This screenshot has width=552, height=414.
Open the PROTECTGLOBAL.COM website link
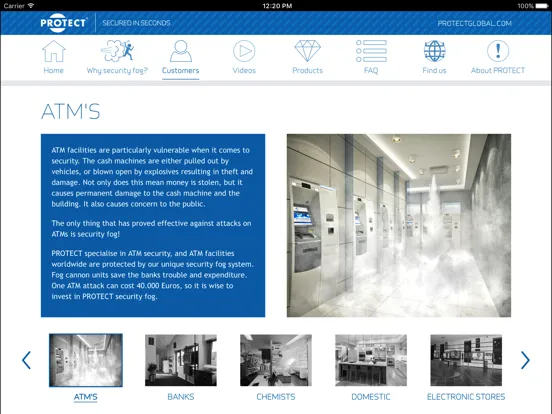pyautogui.click(x=475, y=24)
